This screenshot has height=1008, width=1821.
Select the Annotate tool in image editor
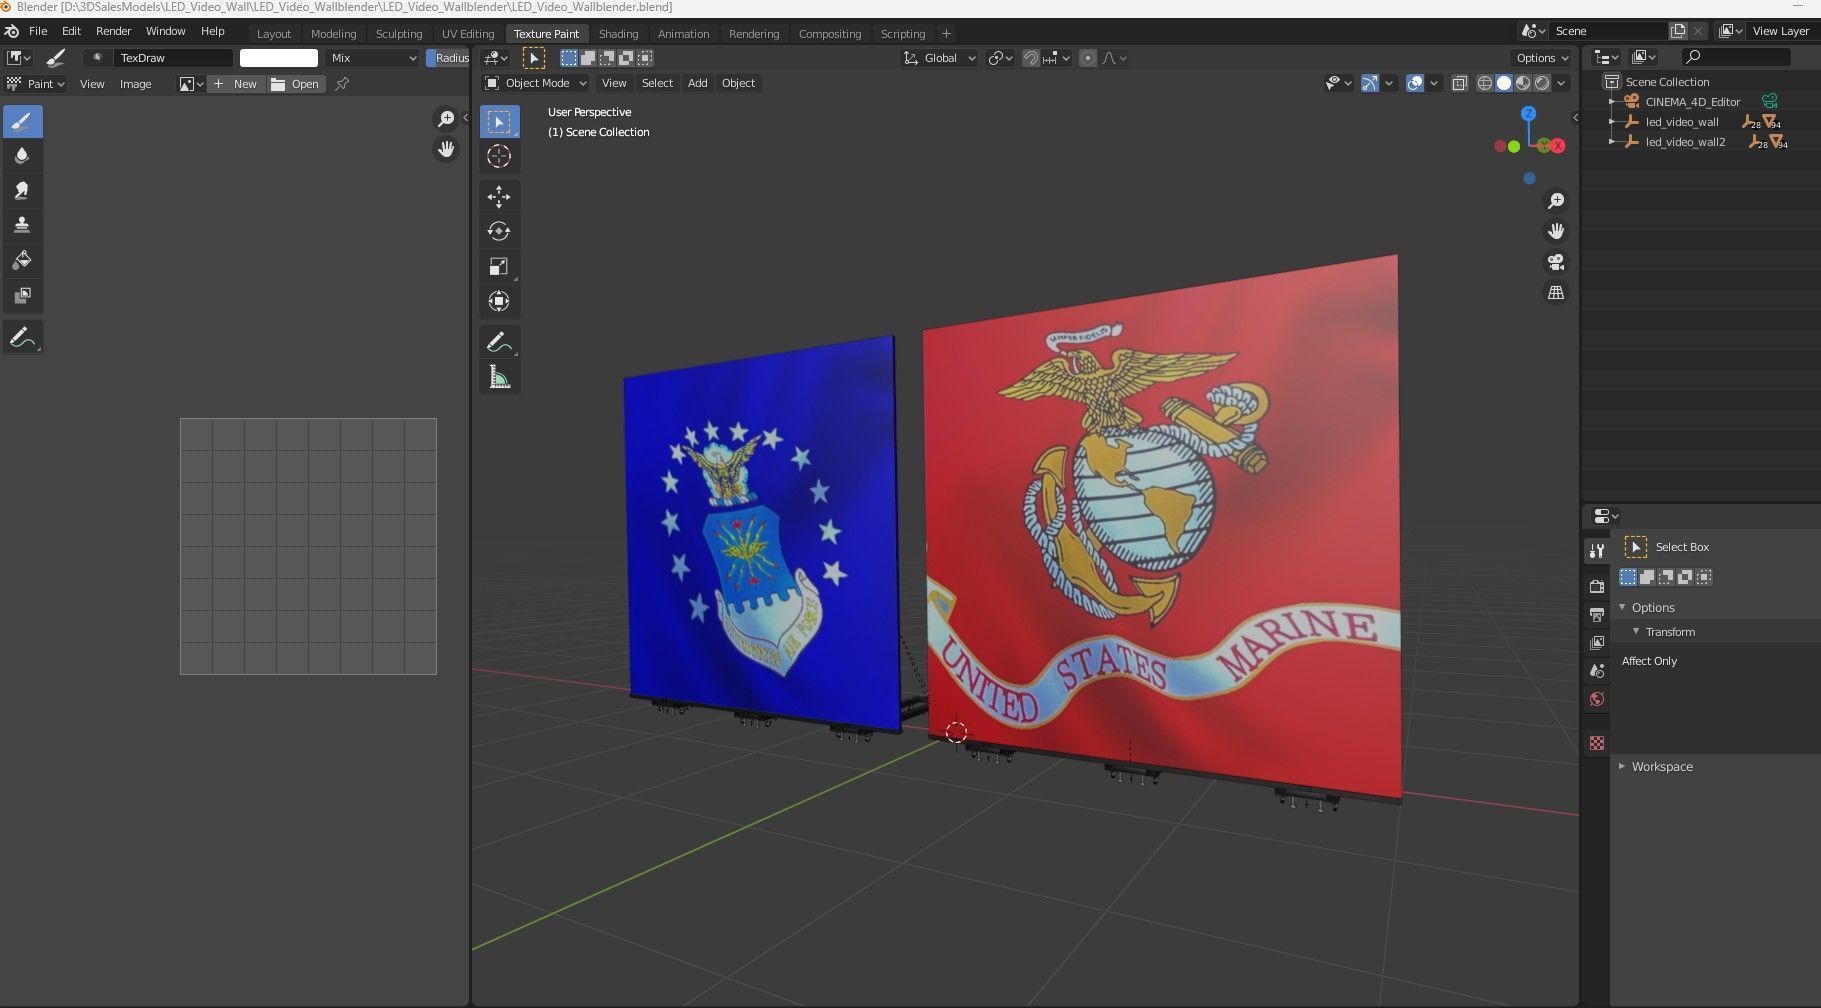pyautogui.click(x=22, y=338)
